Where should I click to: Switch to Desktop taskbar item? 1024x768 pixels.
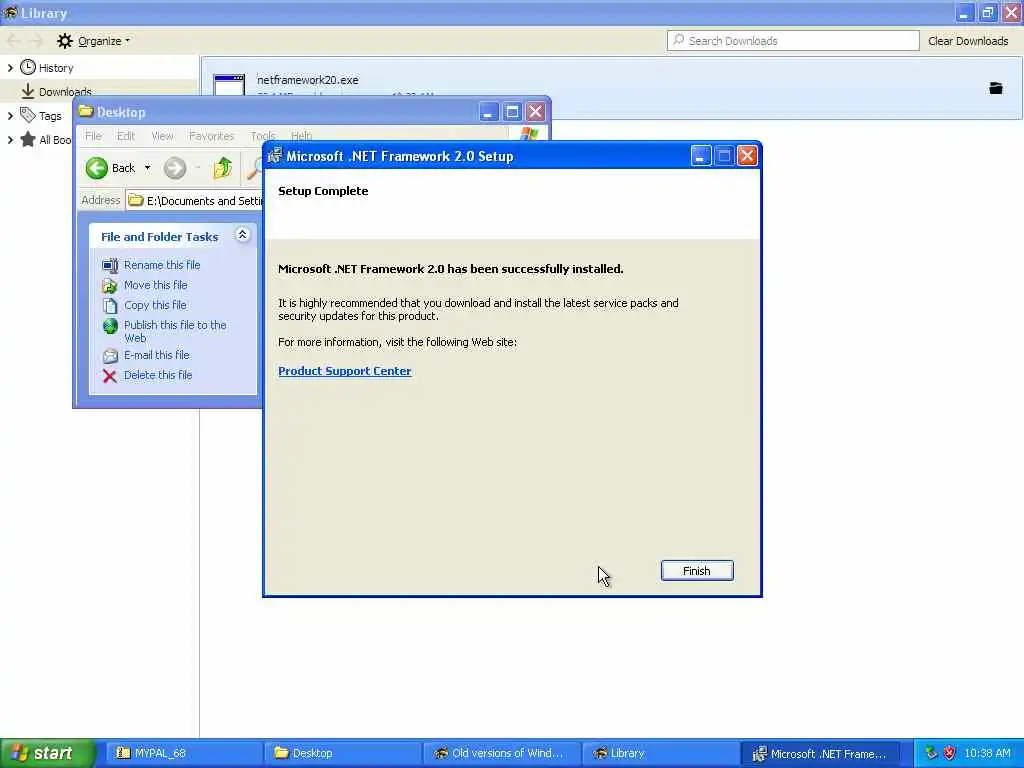pos(342,754)
